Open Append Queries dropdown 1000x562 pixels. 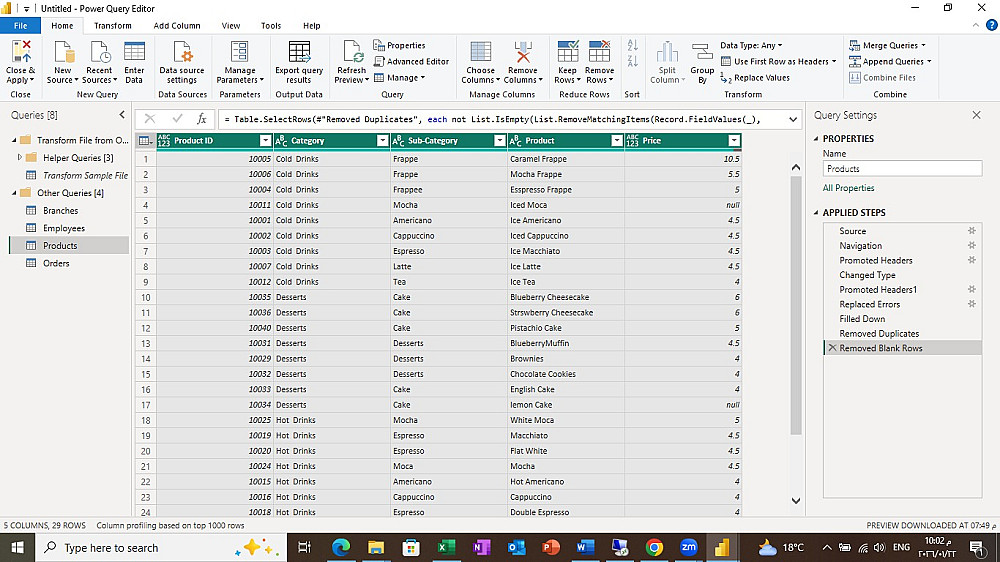click(x=929, y=62)
